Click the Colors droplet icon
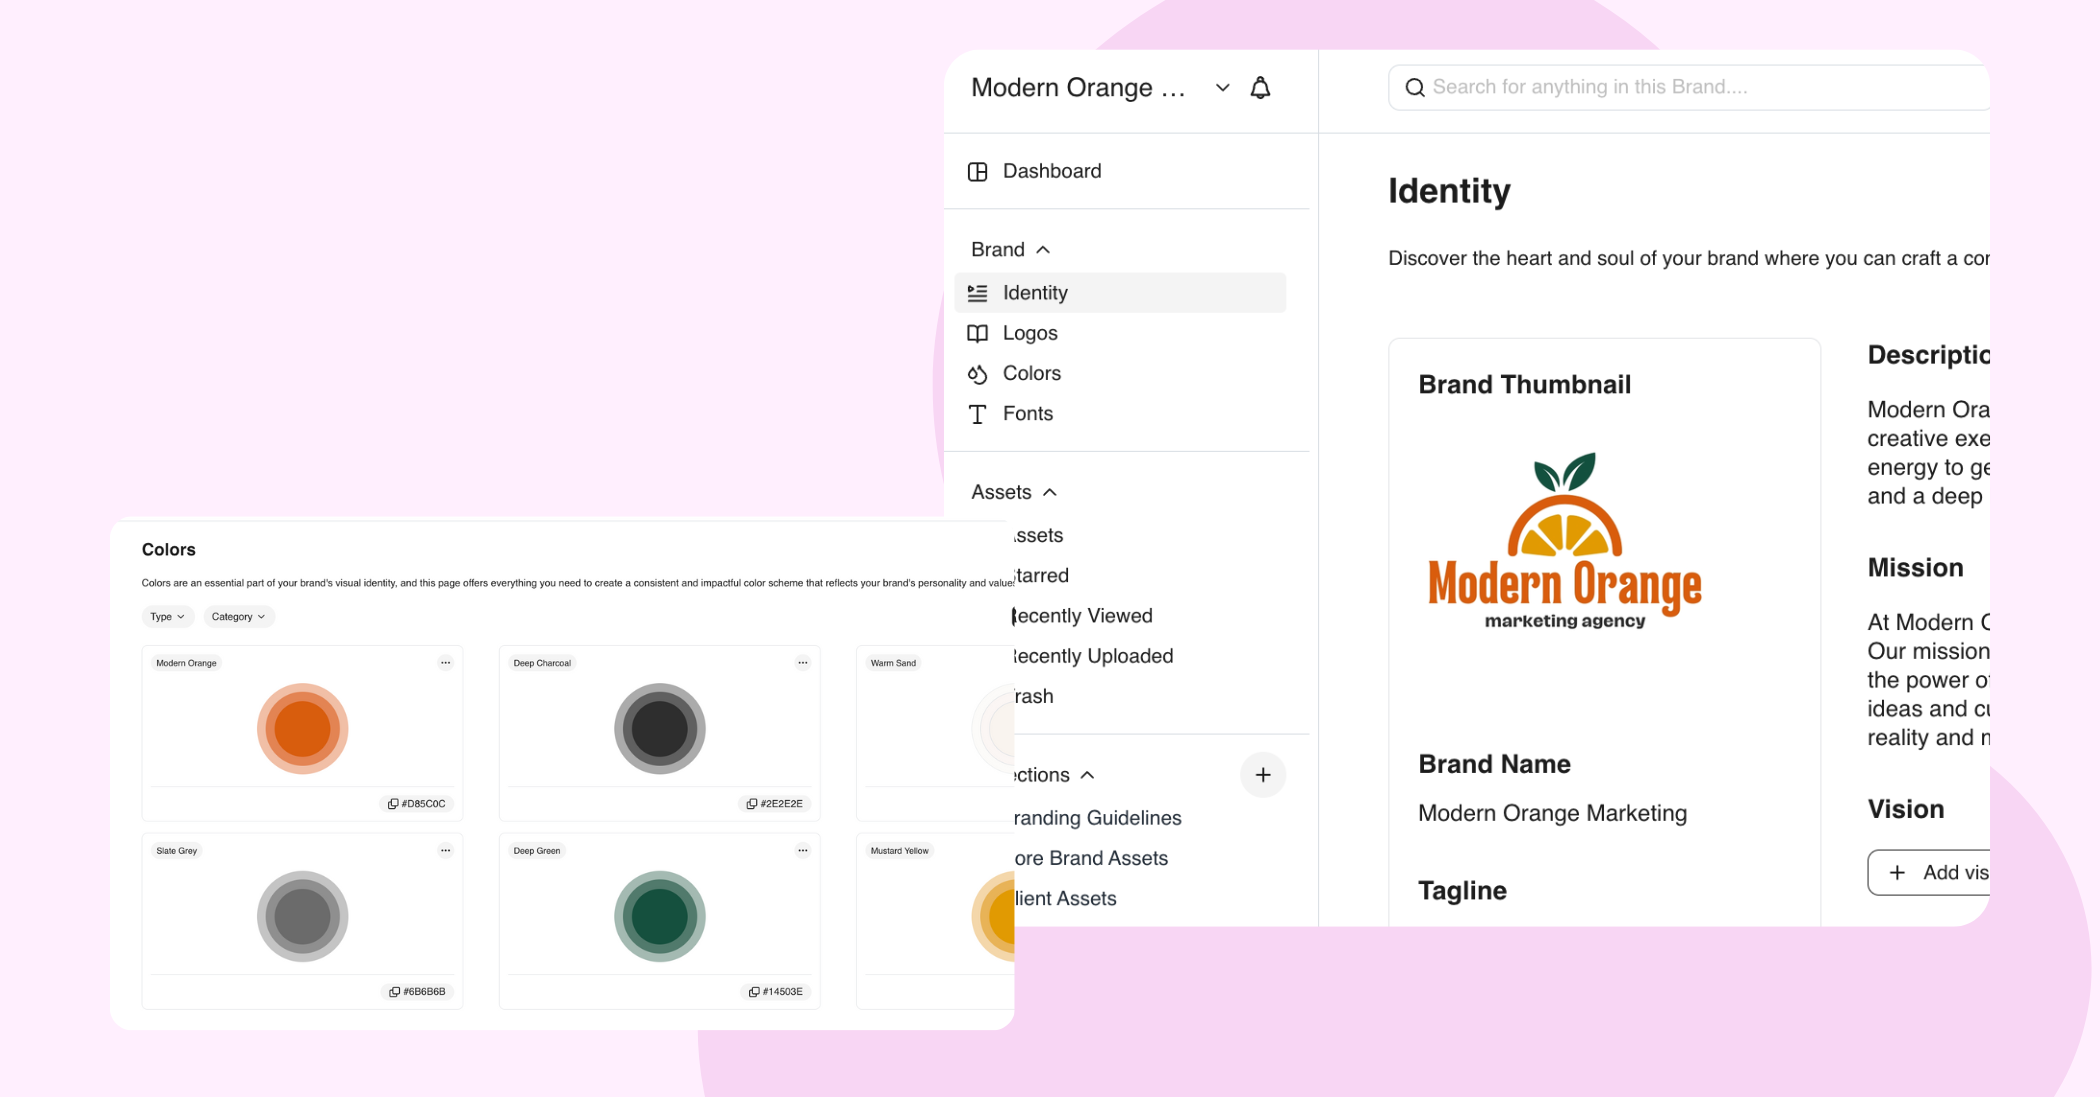Viewport: 2100px width, 1097px height. 977,374
